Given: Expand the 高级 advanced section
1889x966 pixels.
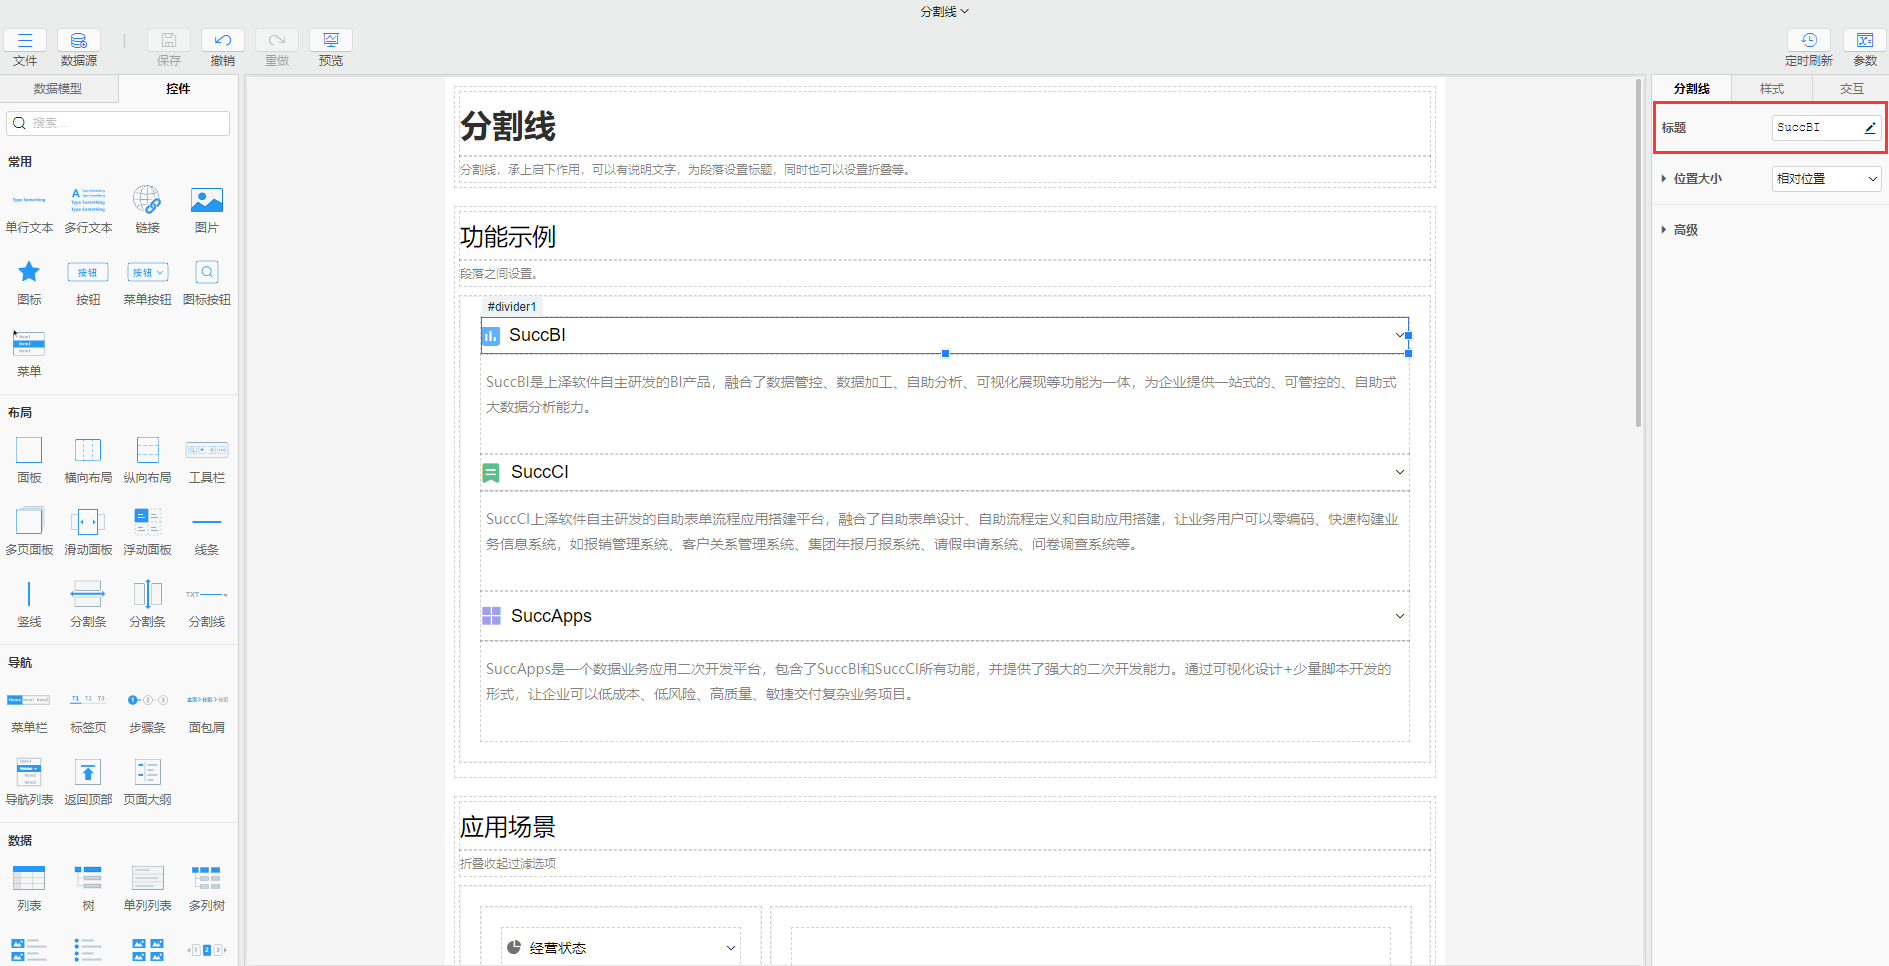Looking at the screenshot, I should pyautogui.click(x=1685, y=230).
